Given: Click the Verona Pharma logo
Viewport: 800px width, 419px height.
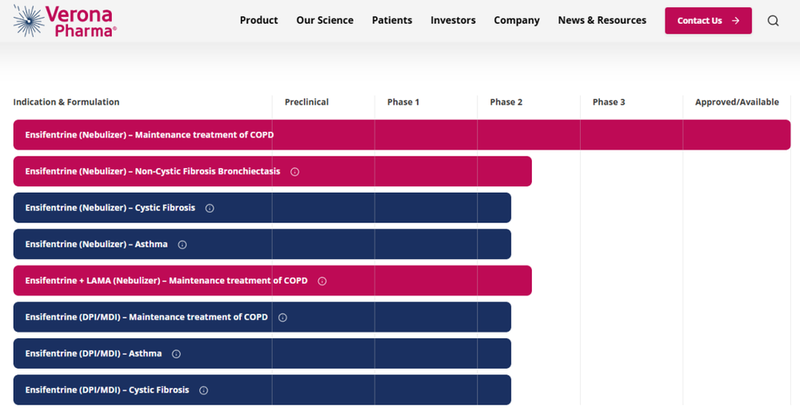Looking at the screenshot, I should [x=65, y=21].
